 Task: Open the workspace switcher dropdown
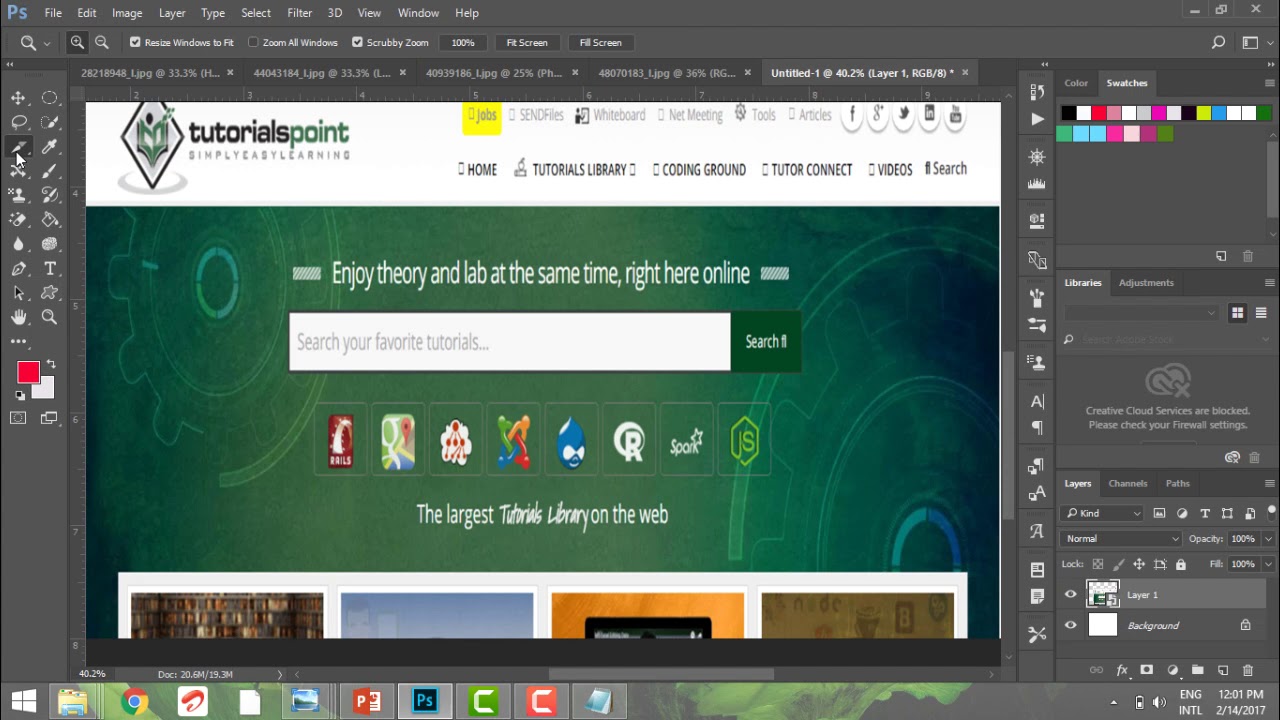tap(1255, 42)
